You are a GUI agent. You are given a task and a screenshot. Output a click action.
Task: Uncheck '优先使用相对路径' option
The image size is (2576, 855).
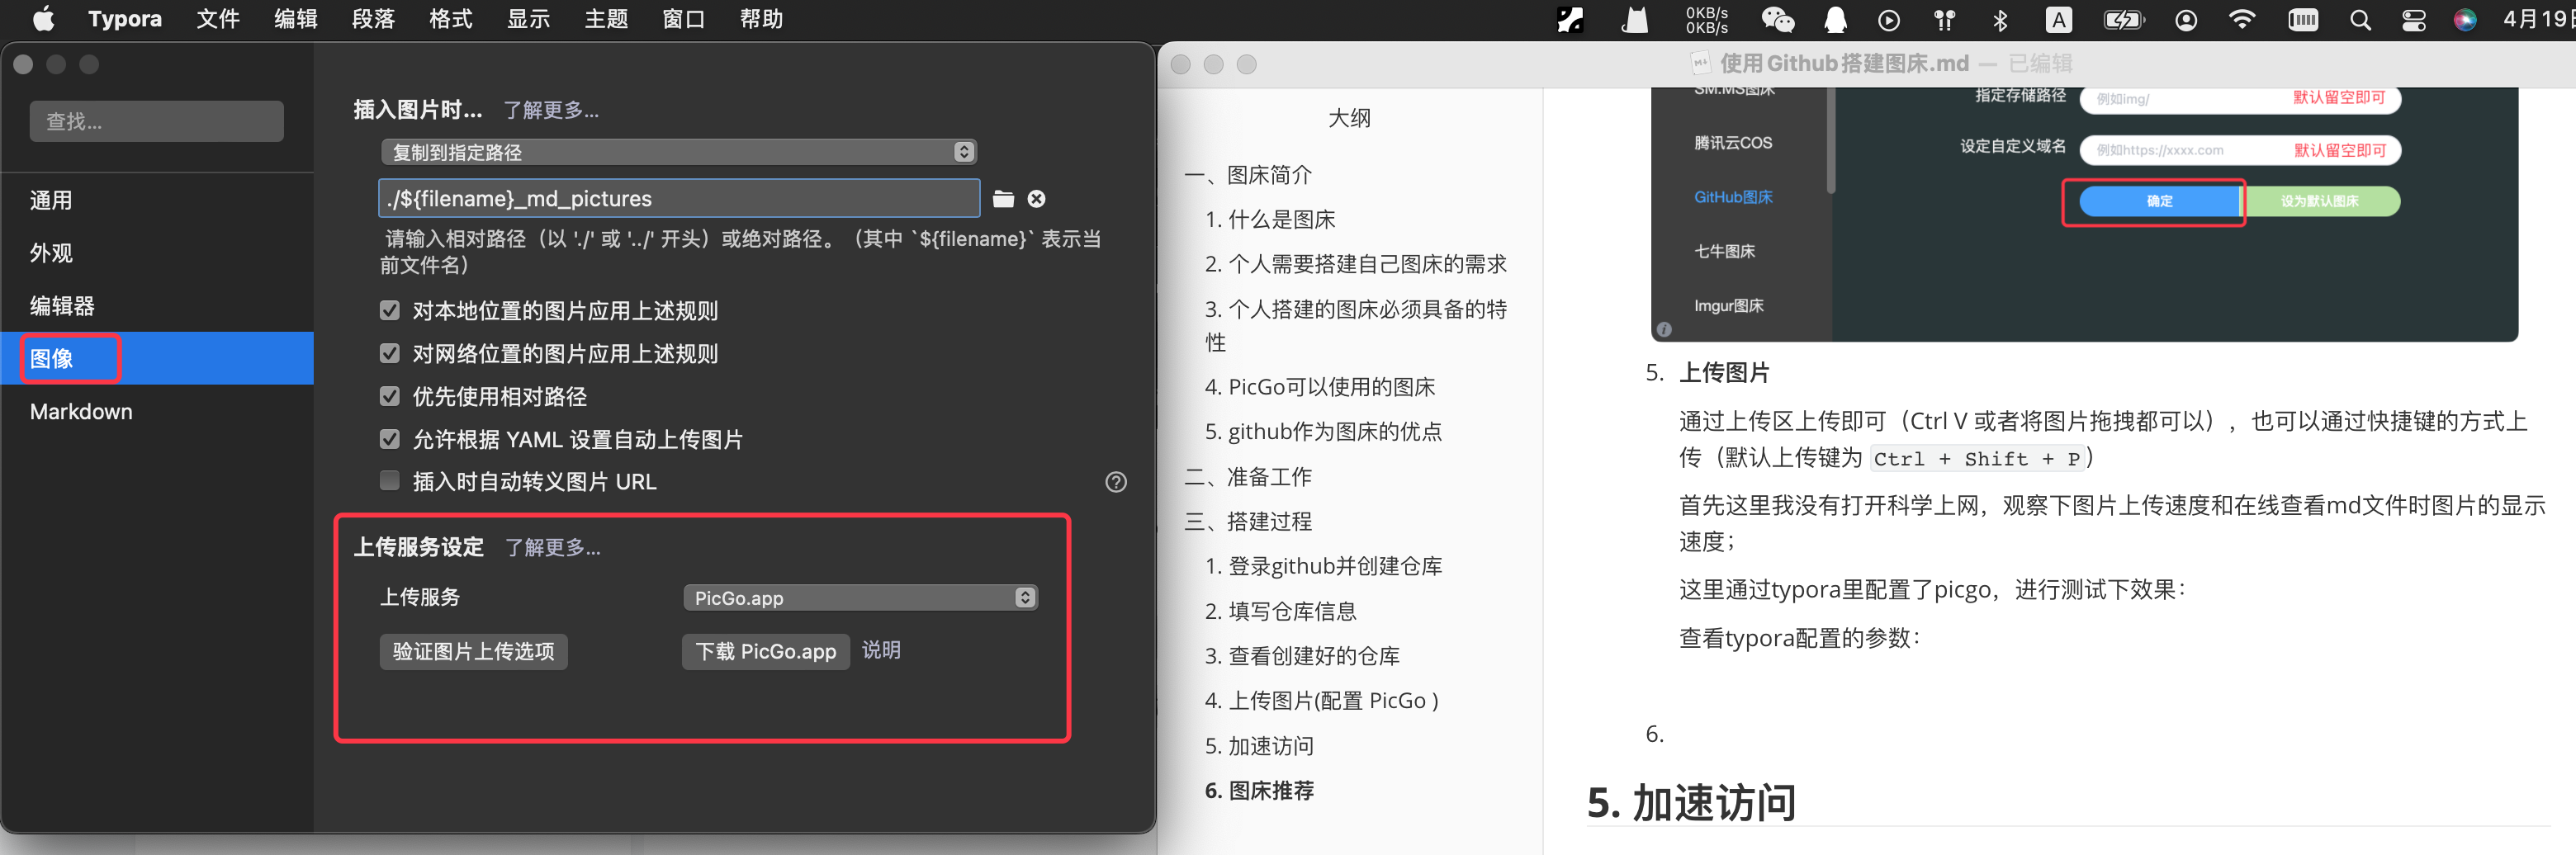click(x=390, y=397)
